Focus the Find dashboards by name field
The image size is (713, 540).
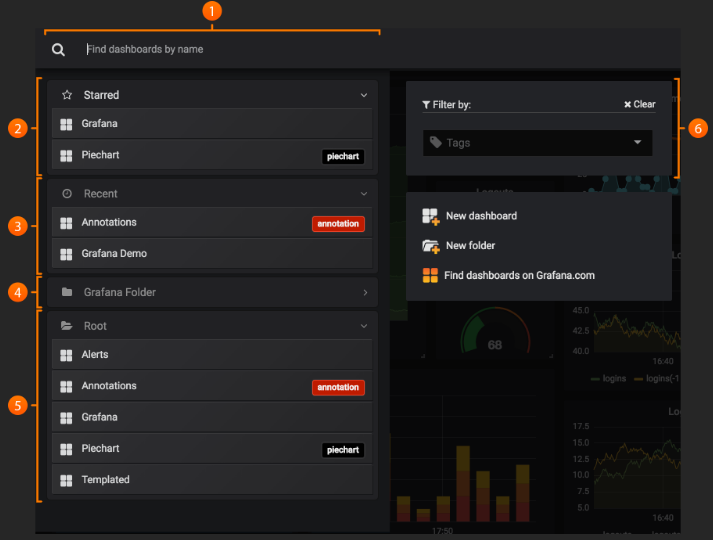point(230,49)
